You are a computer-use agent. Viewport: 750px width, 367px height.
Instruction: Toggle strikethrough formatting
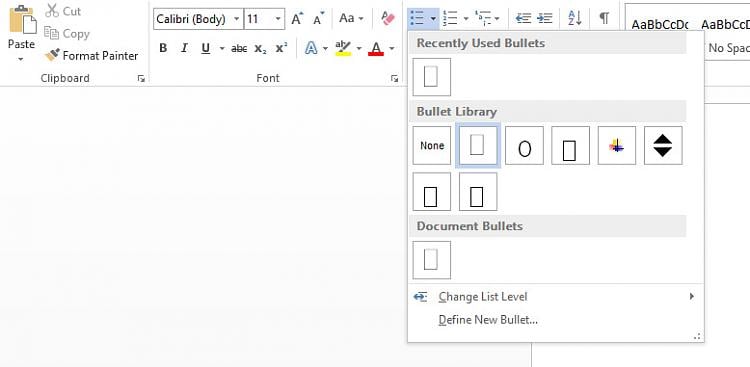click(x=239, y=48)
